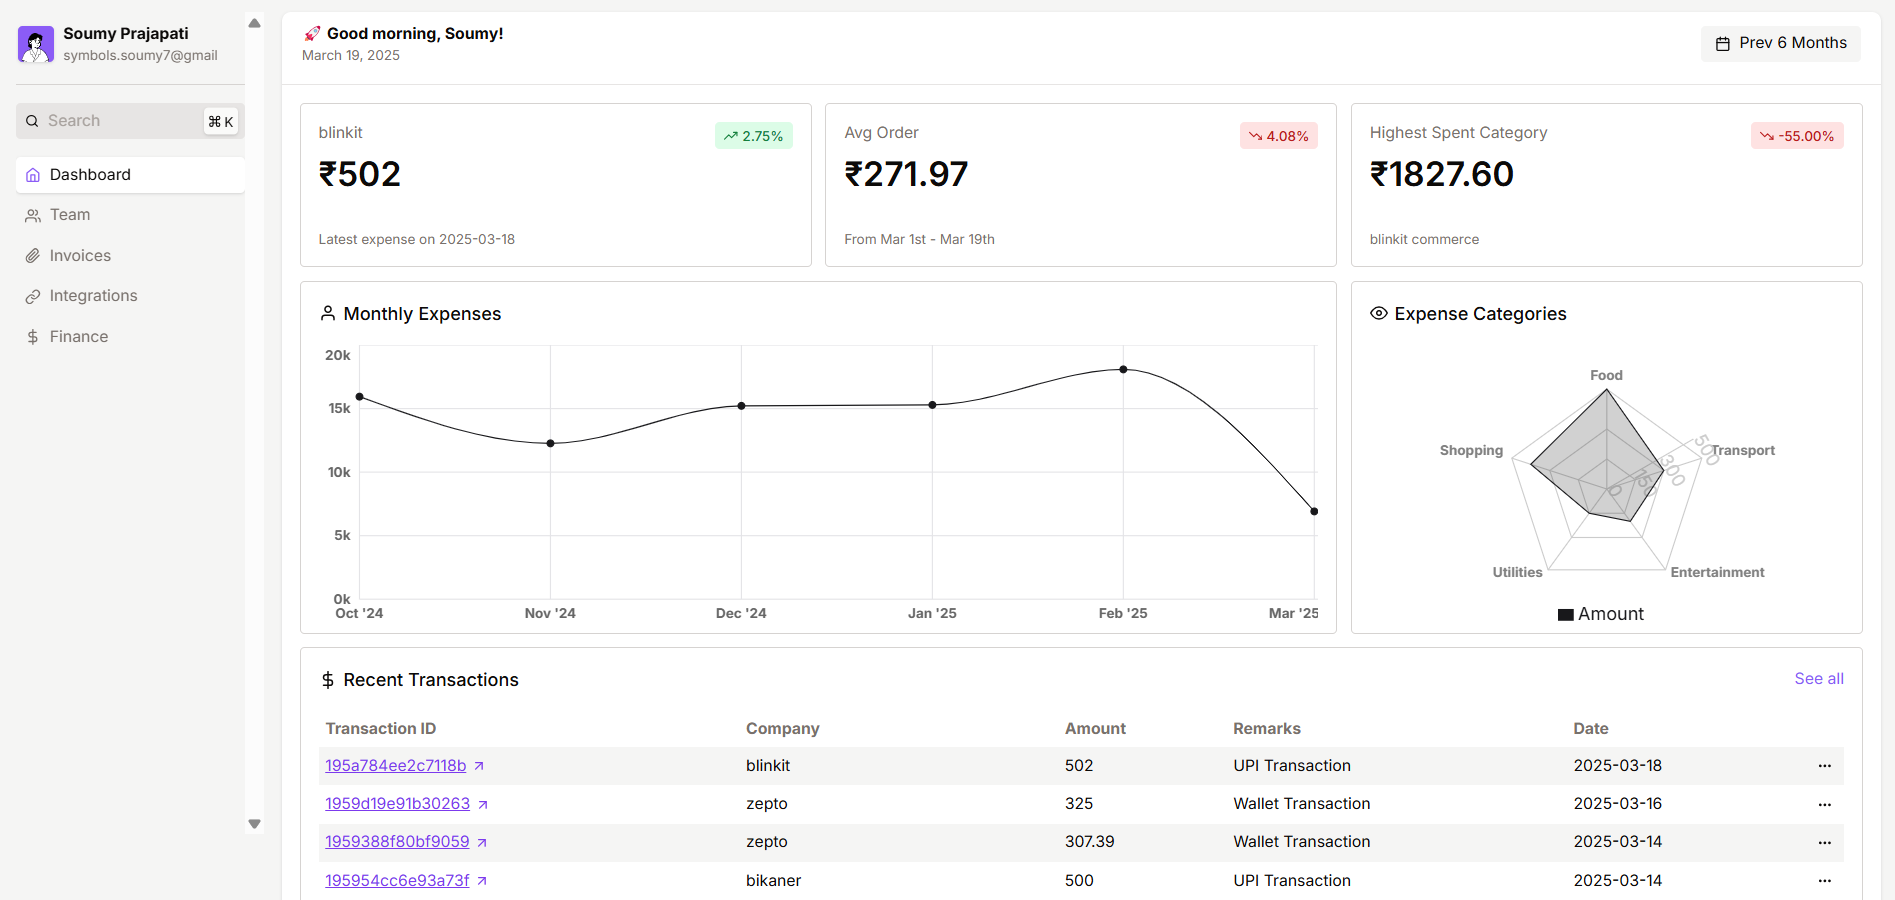Click the sidebar scroll up arrow
The image size is (1895, 900).
[x=254, y=23]
